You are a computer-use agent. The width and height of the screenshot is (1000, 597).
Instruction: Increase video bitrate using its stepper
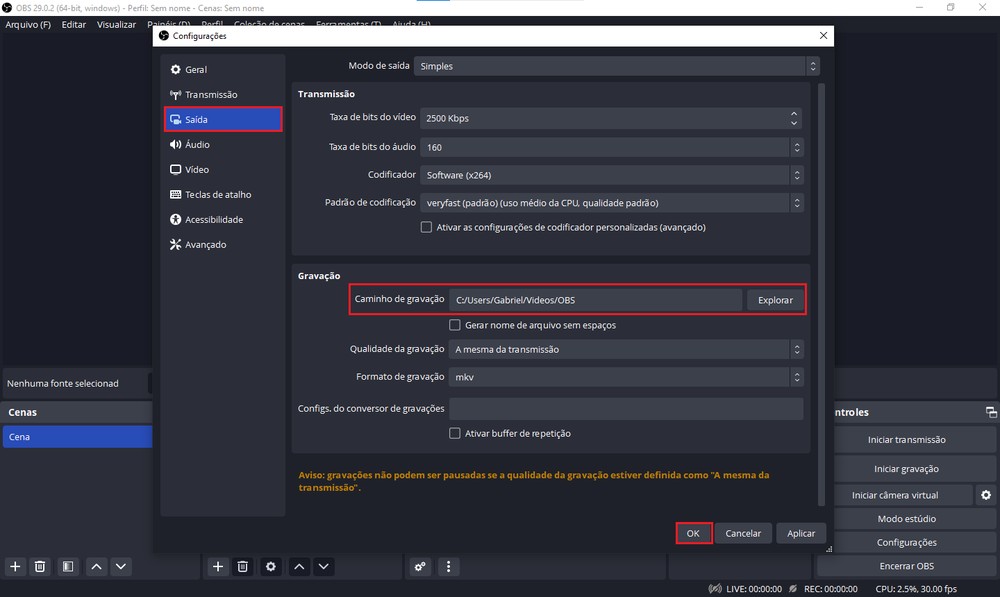coord(795,112)
